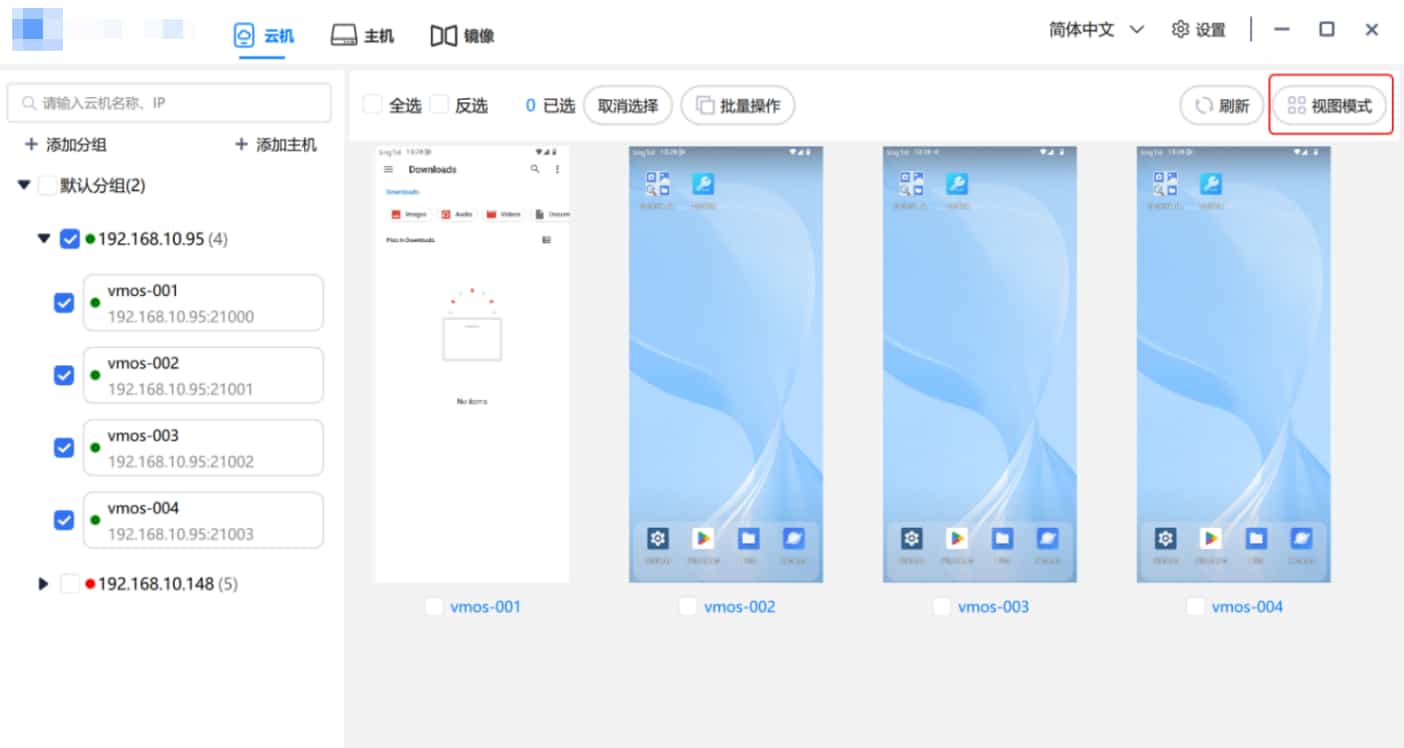The width and height of the screenshot is (1404, 748).
Task: Click the settings gear icon
Action: [1180, 30]
